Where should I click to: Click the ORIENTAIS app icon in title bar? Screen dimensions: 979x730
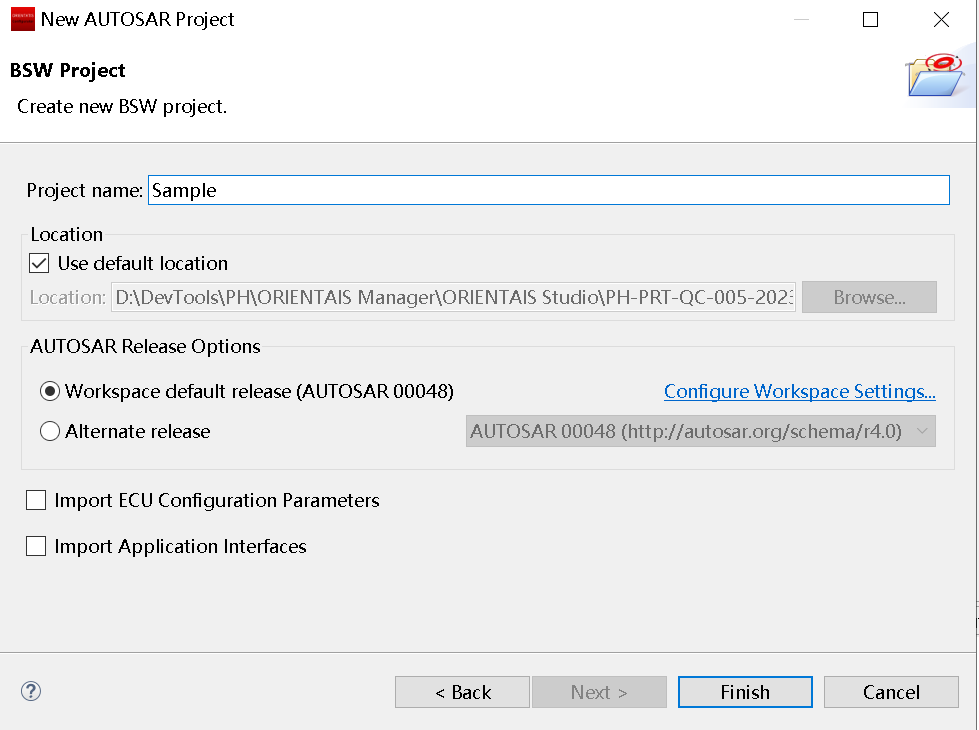point(22,20)
